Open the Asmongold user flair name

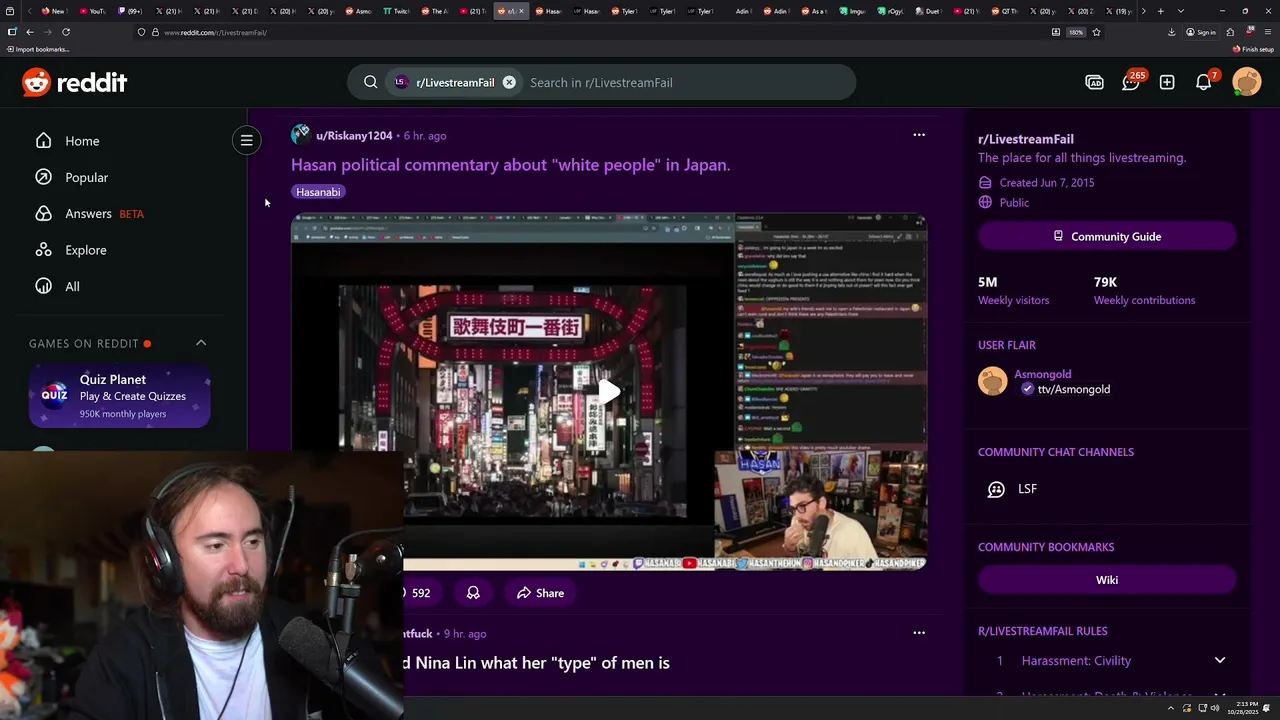click(1042, 374)
